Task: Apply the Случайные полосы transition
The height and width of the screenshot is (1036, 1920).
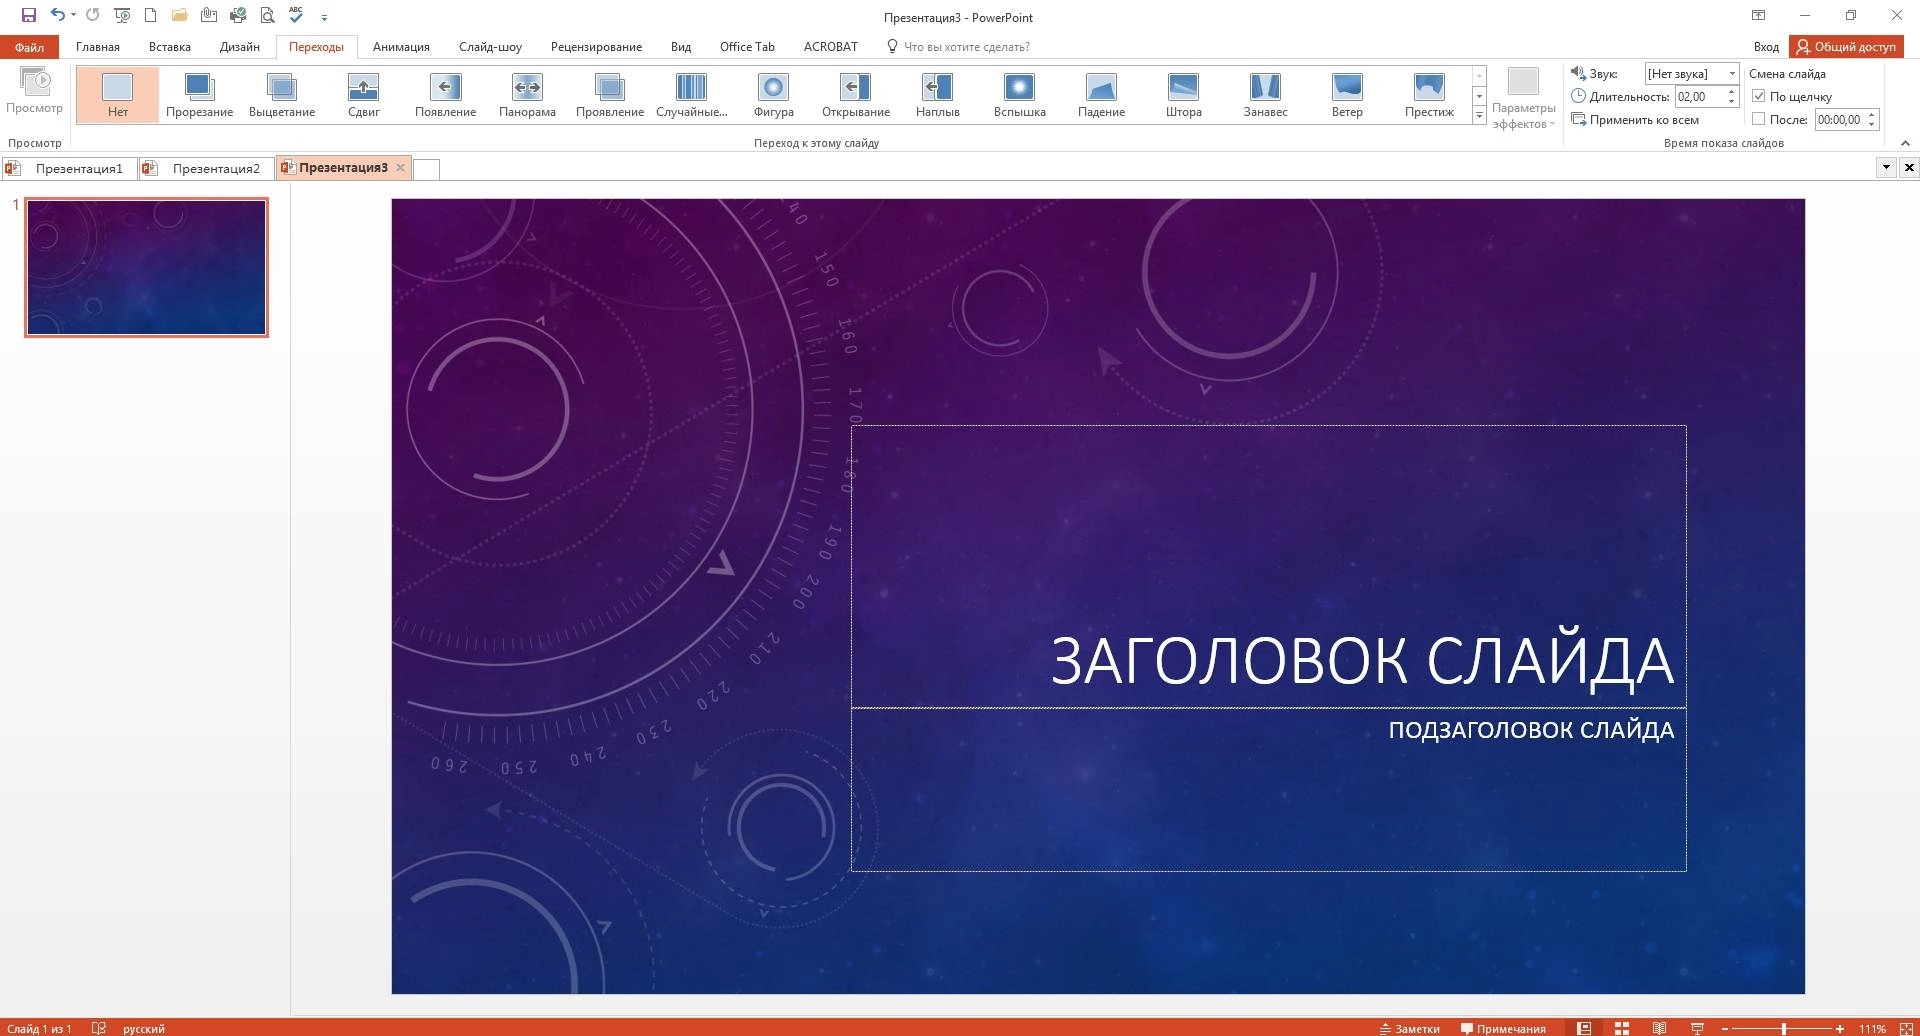Action: pyautogui.click(x=692, y=95)
